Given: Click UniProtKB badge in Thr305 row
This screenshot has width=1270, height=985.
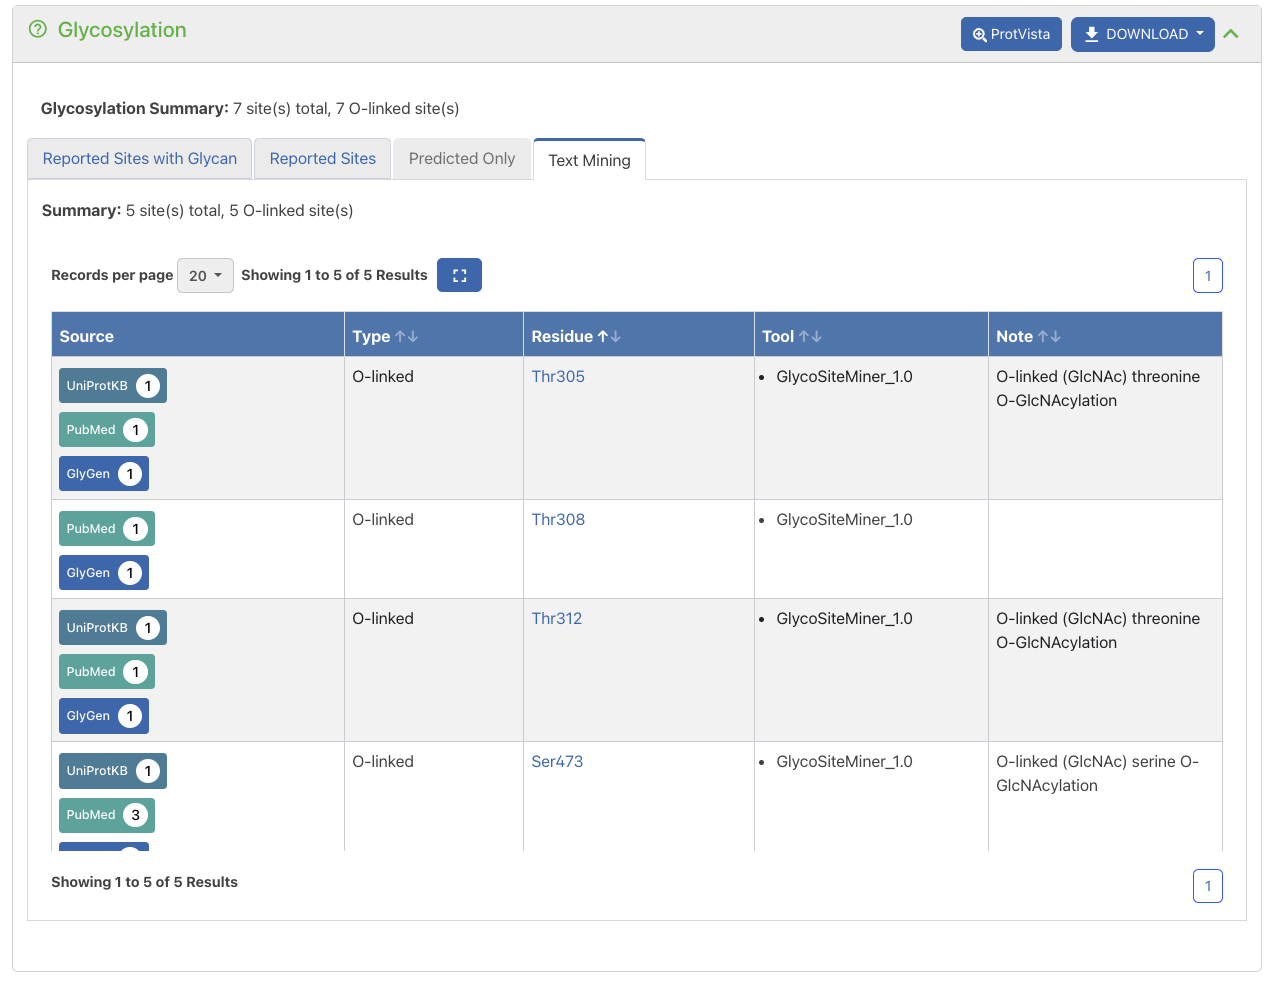Looking at the screenshot, I should tap(112, 386).
